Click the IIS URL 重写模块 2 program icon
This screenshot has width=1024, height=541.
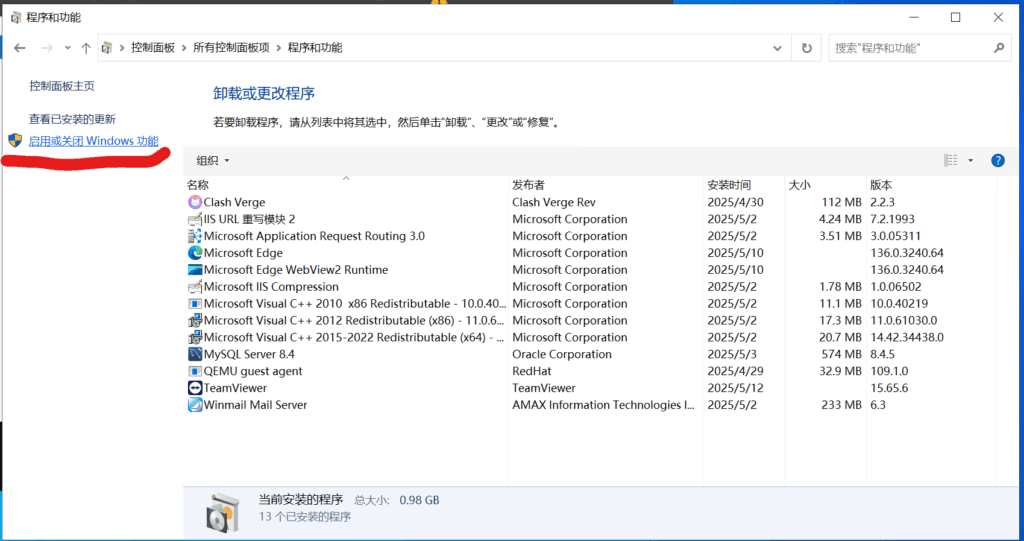(x=195, y=220)
